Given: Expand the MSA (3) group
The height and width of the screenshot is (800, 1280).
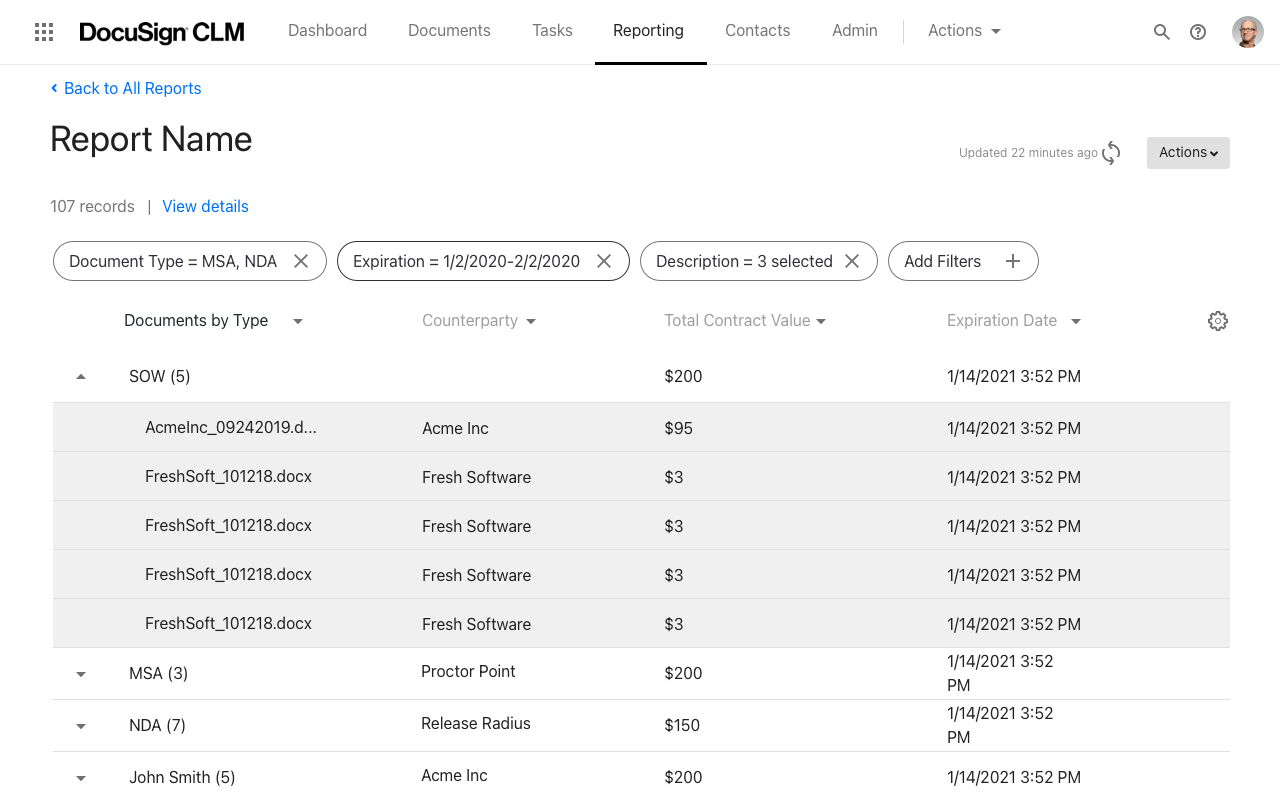Looking at the screenshot, I should (81, 674).
